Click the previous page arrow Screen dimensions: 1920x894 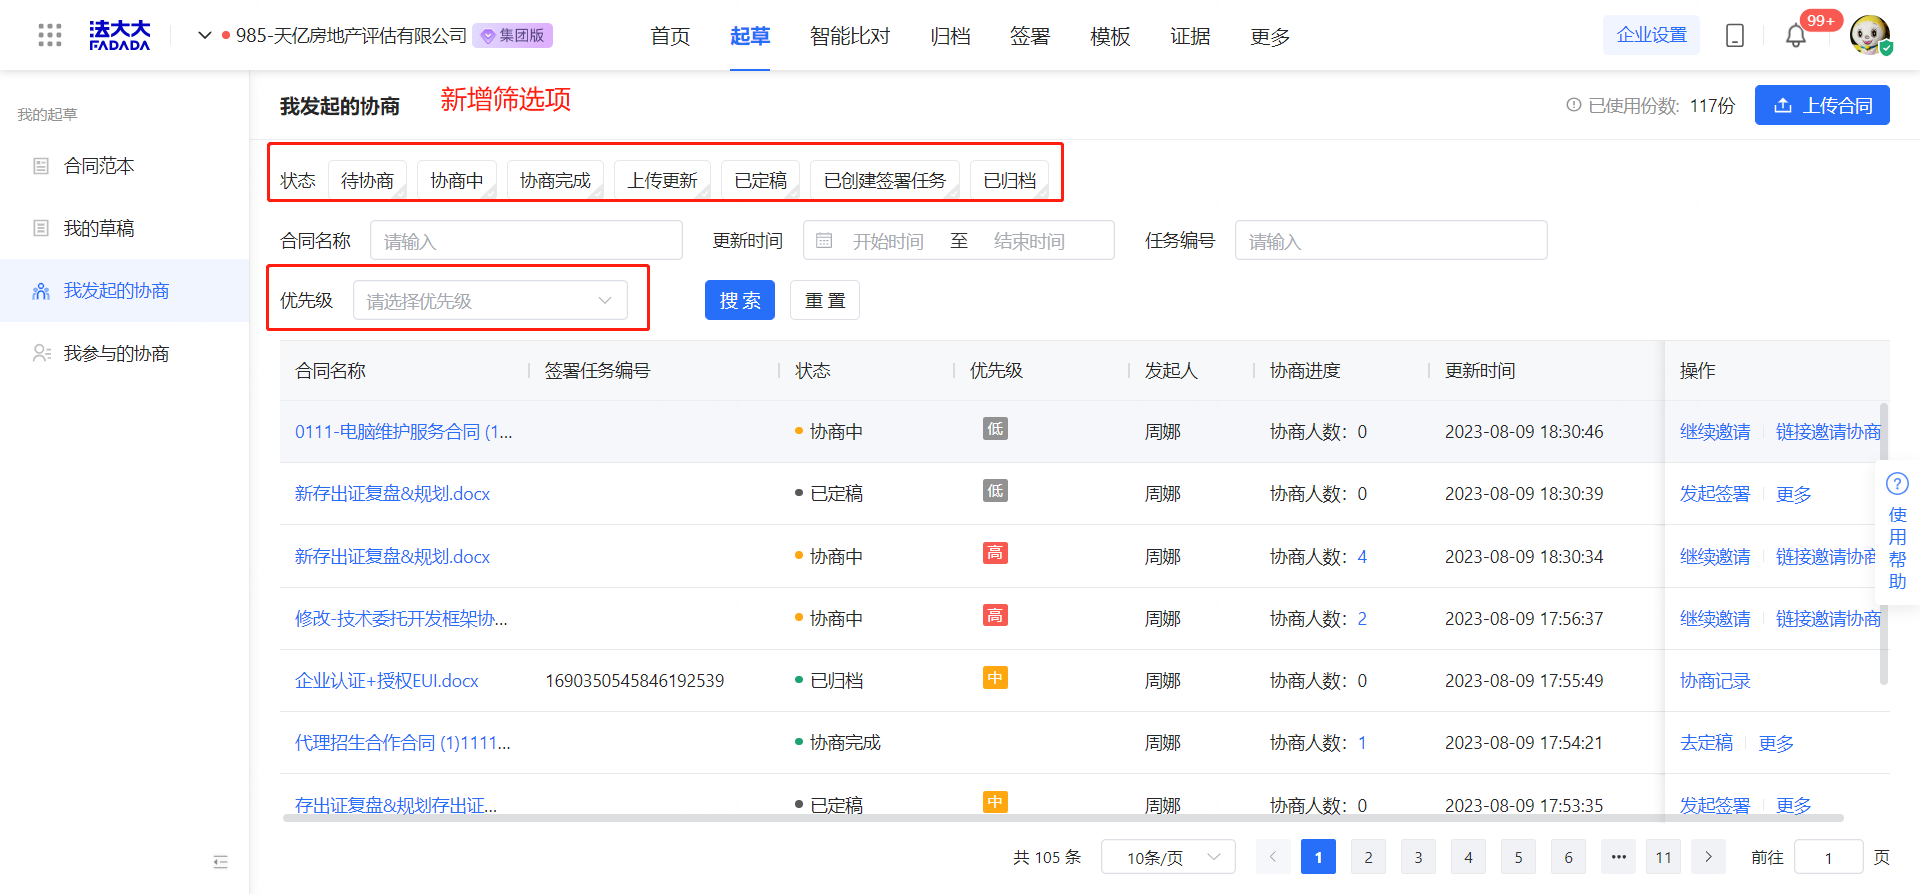point(1273,857)
